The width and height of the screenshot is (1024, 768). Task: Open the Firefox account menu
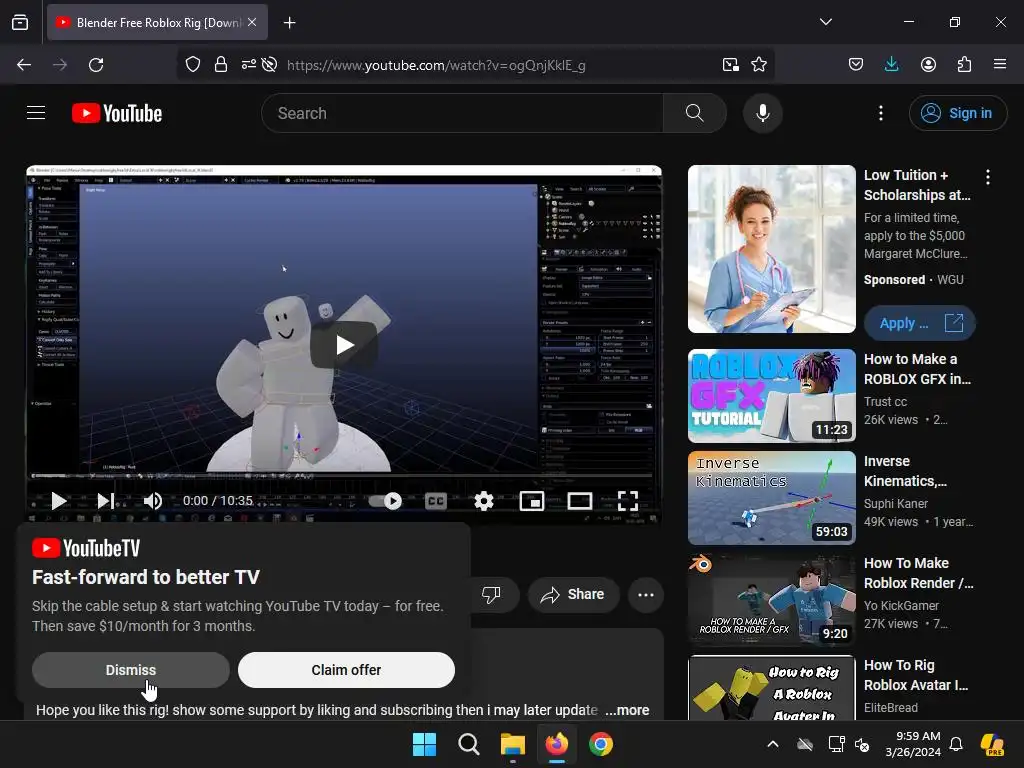pyautogui.click(x=928, y=65)
